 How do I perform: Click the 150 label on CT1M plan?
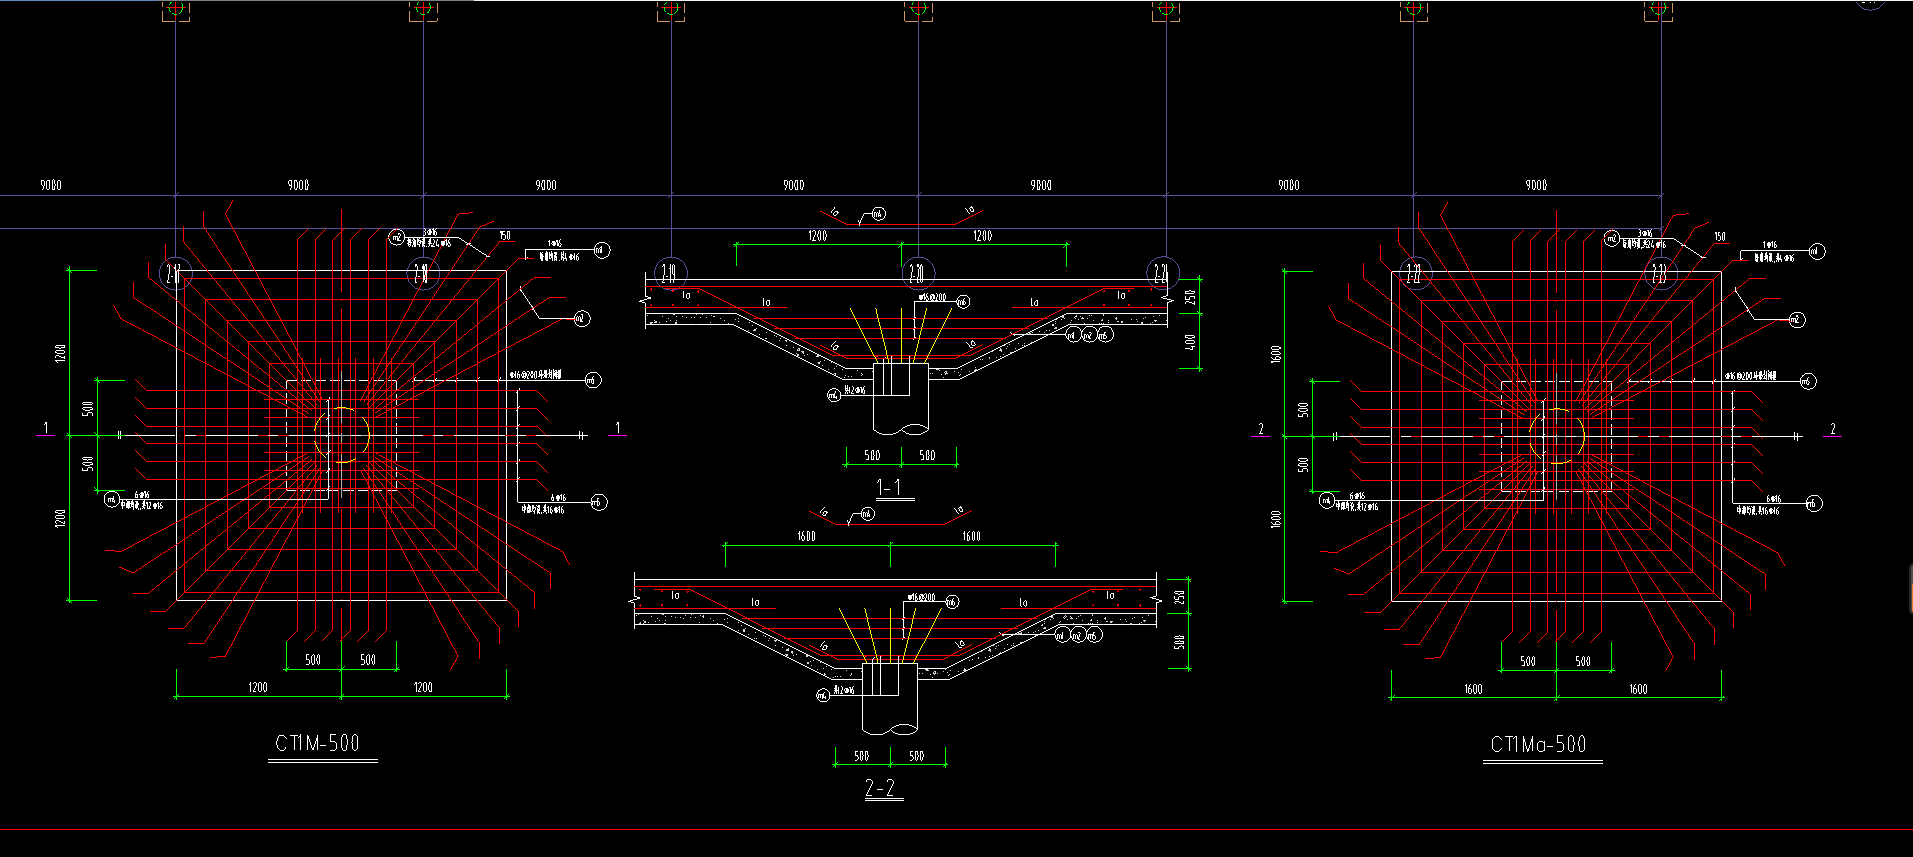coord(505,236)
